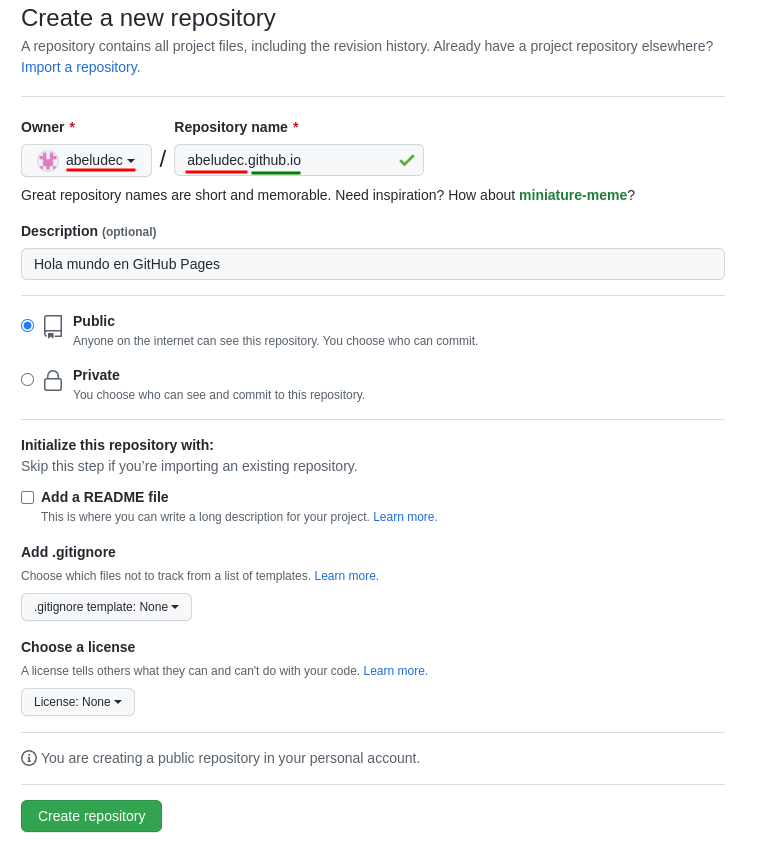761x857 pixels.
Task: Click the info circle icon about public repository
Action: coord(27,758)
